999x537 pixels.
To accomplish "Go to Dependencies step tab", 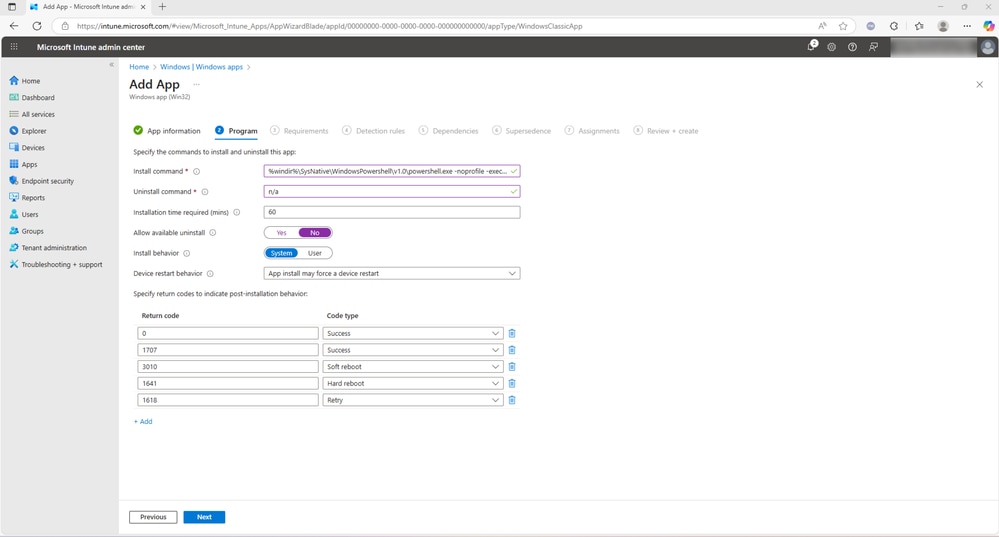I will [x=449, y=131].
